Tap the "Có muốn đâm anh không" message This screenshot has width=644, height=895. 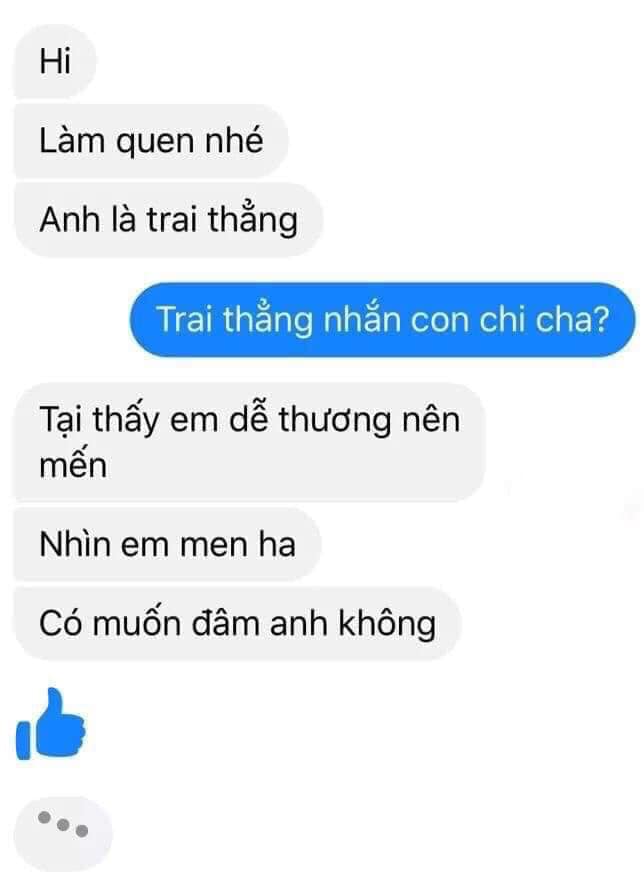point(237,623)
